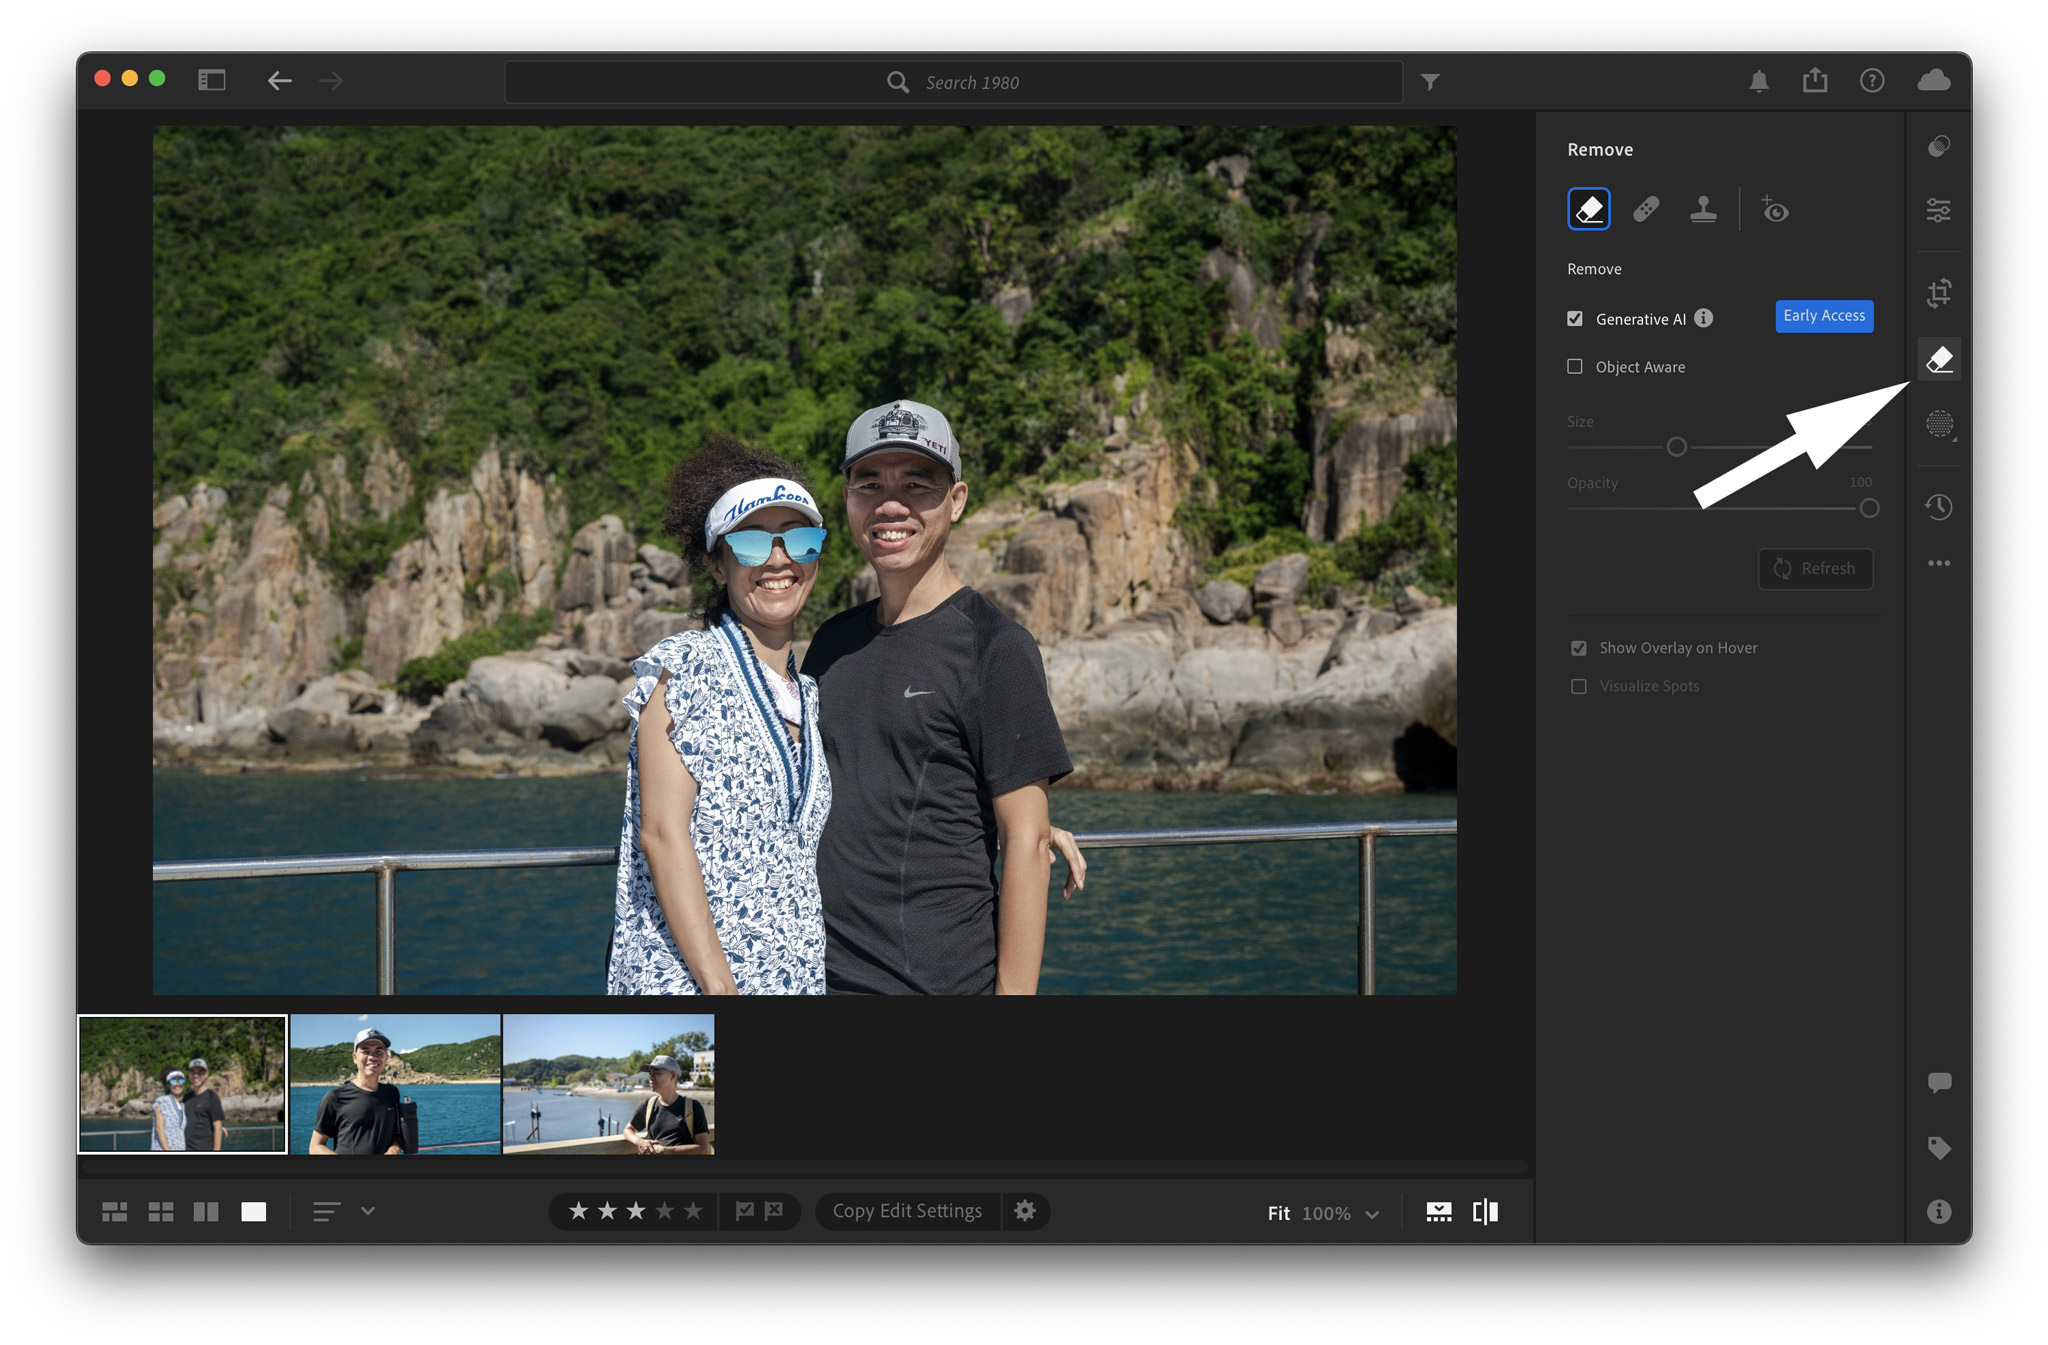2048x1345 pixels.
Task: Switch to single photo detail view
Action: [254, 1212]
